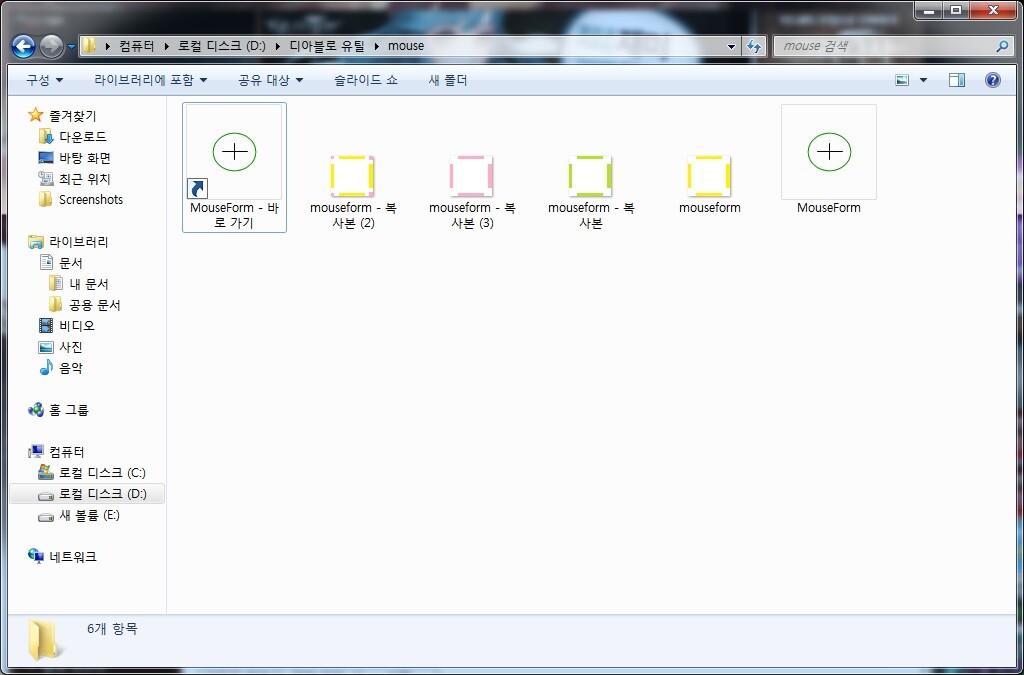This screenshot has height=675, width=1024.
Task: Select 즐겨찾기 in the navigation pane
Action: (x=62, y=116)
